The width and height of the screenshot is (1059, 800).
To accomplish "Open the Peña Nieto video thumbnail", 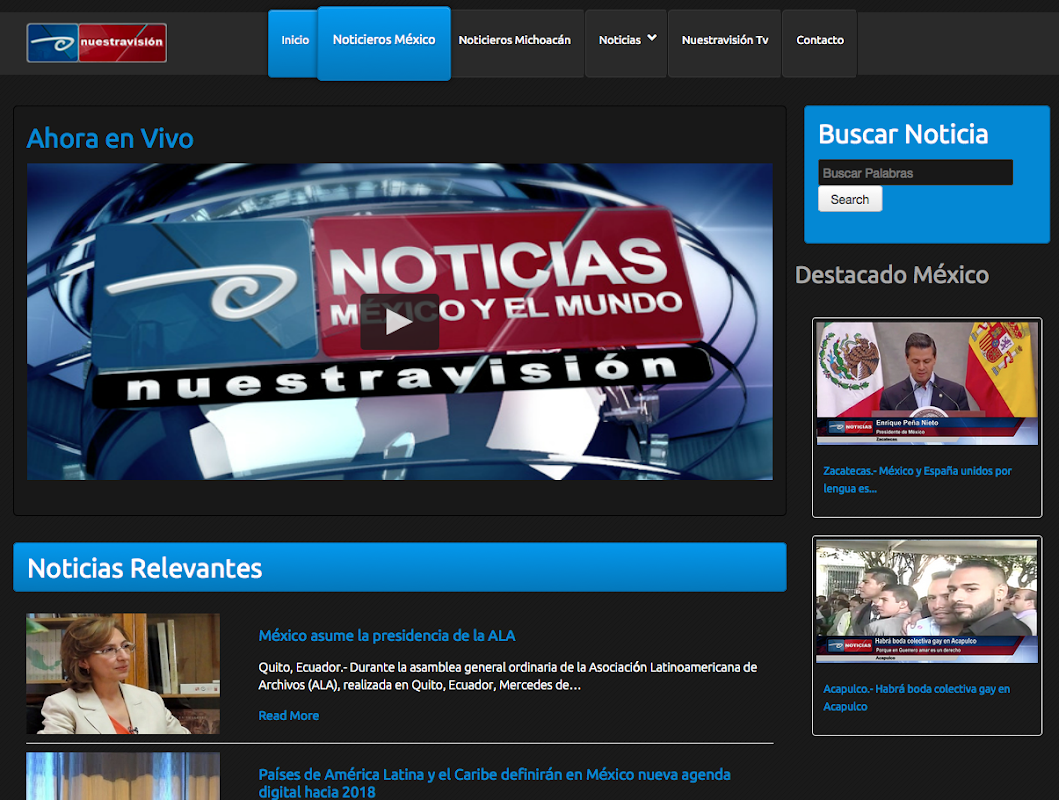I will tap(927, 383).
